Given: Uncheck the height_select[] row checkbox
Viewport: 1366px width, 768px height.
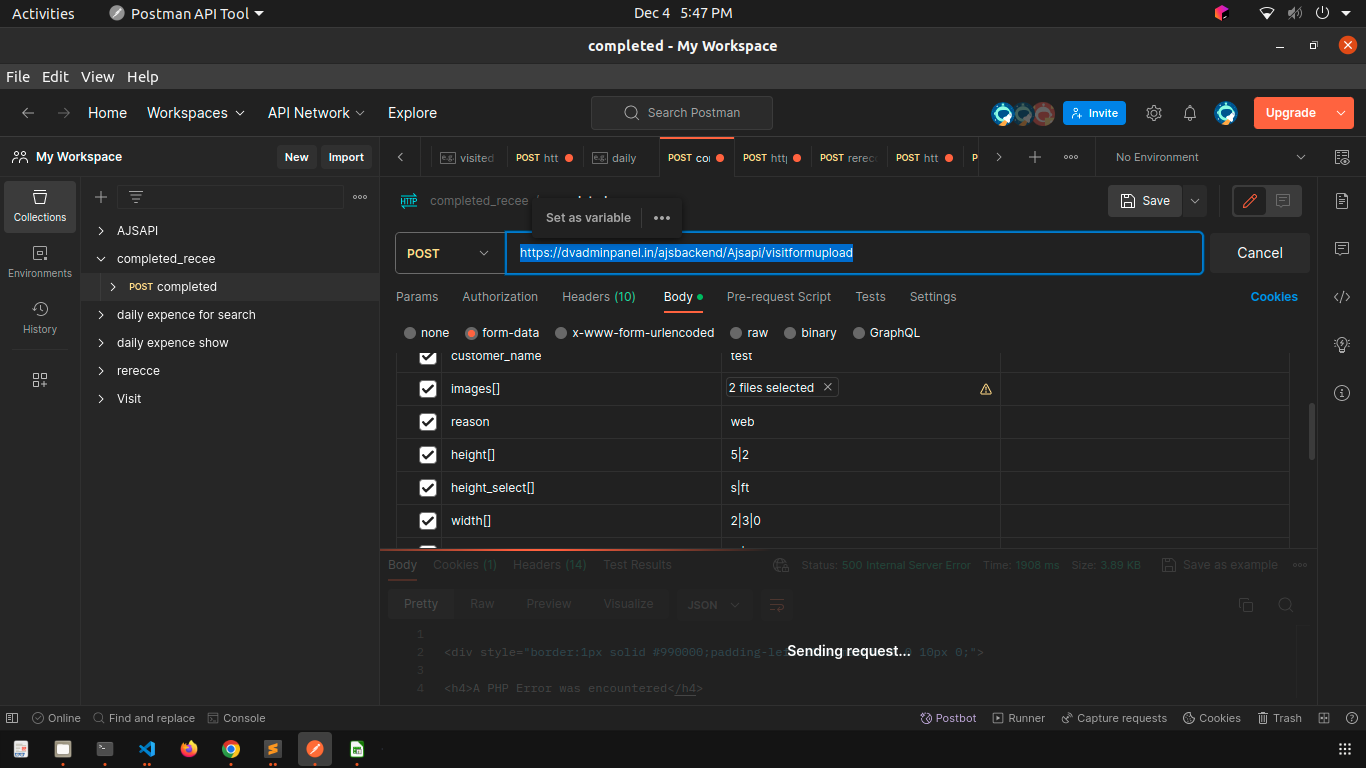Looking at the screenshot, I should coord(428,488).
